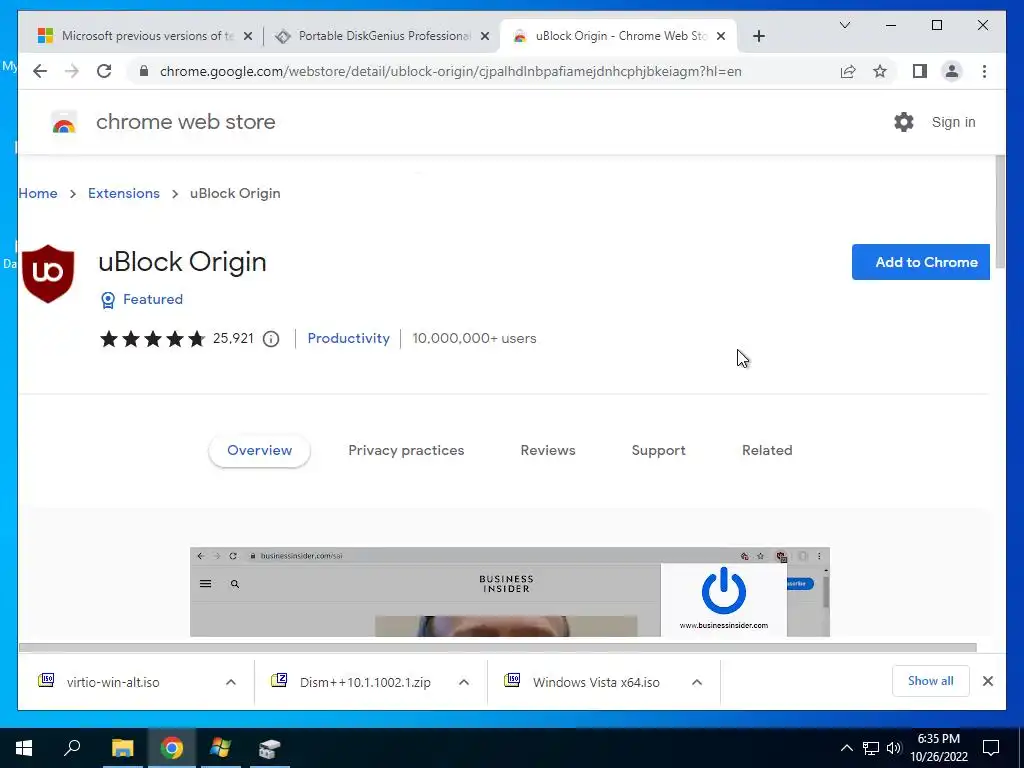This screenshot has width=1024, height=768.
Task: Click the address bar URL field
Action: pos(451,71)
